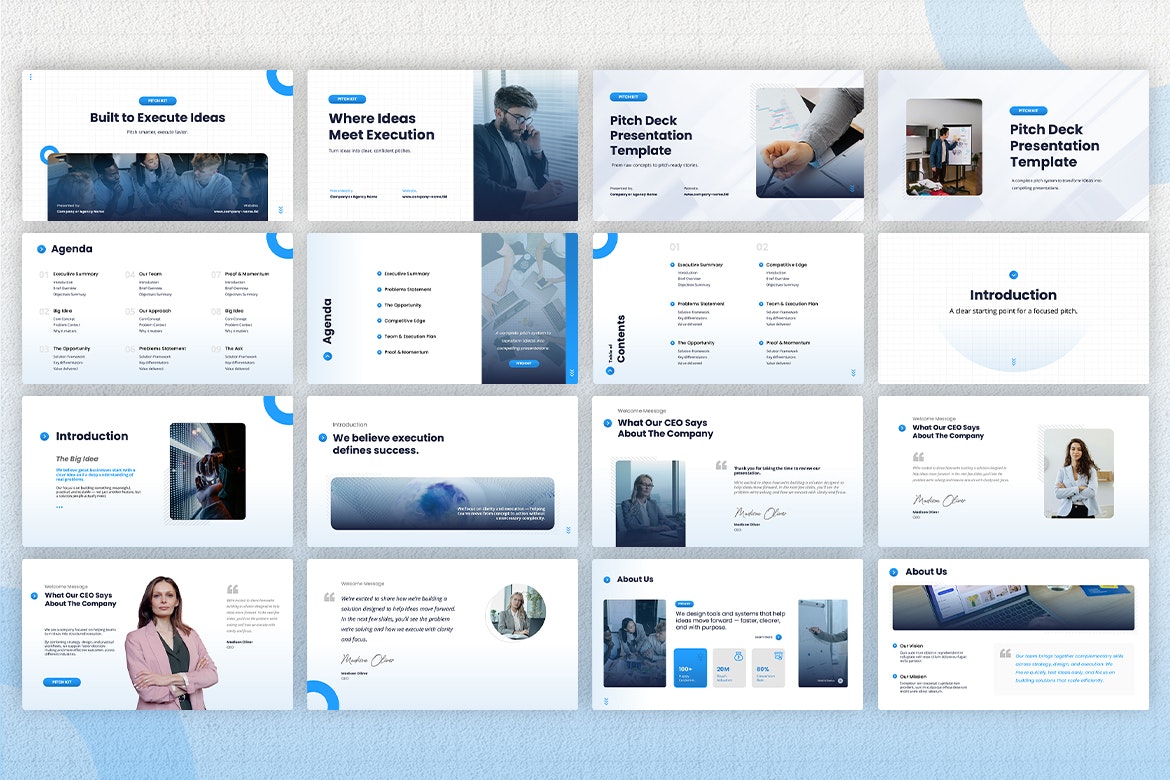Screen dimensions: 1170x780
Task: Click Madison Oliver's circular portrait photo
Action: point(516,611)
